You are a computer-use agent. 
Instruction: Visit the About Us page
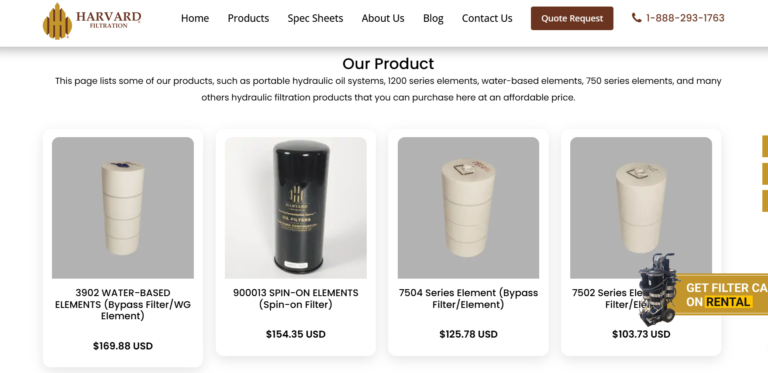coord(383,19)
